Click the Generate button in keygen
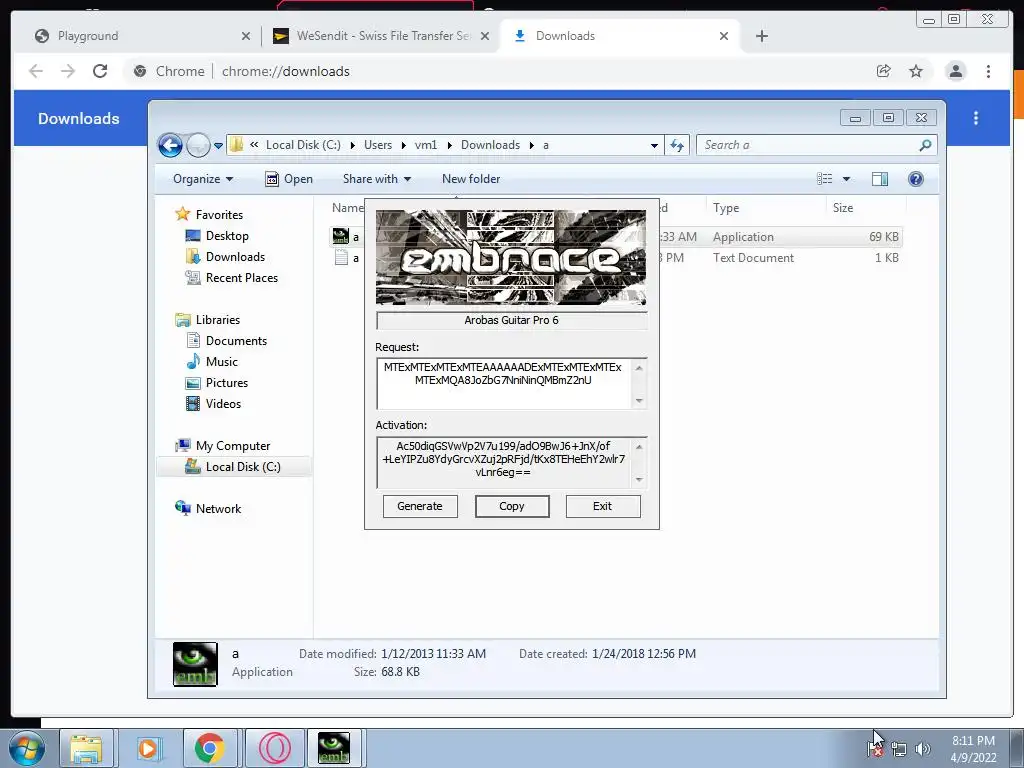Image resolution: width=1024 pixels, height=768 pixels. [420, 506]
